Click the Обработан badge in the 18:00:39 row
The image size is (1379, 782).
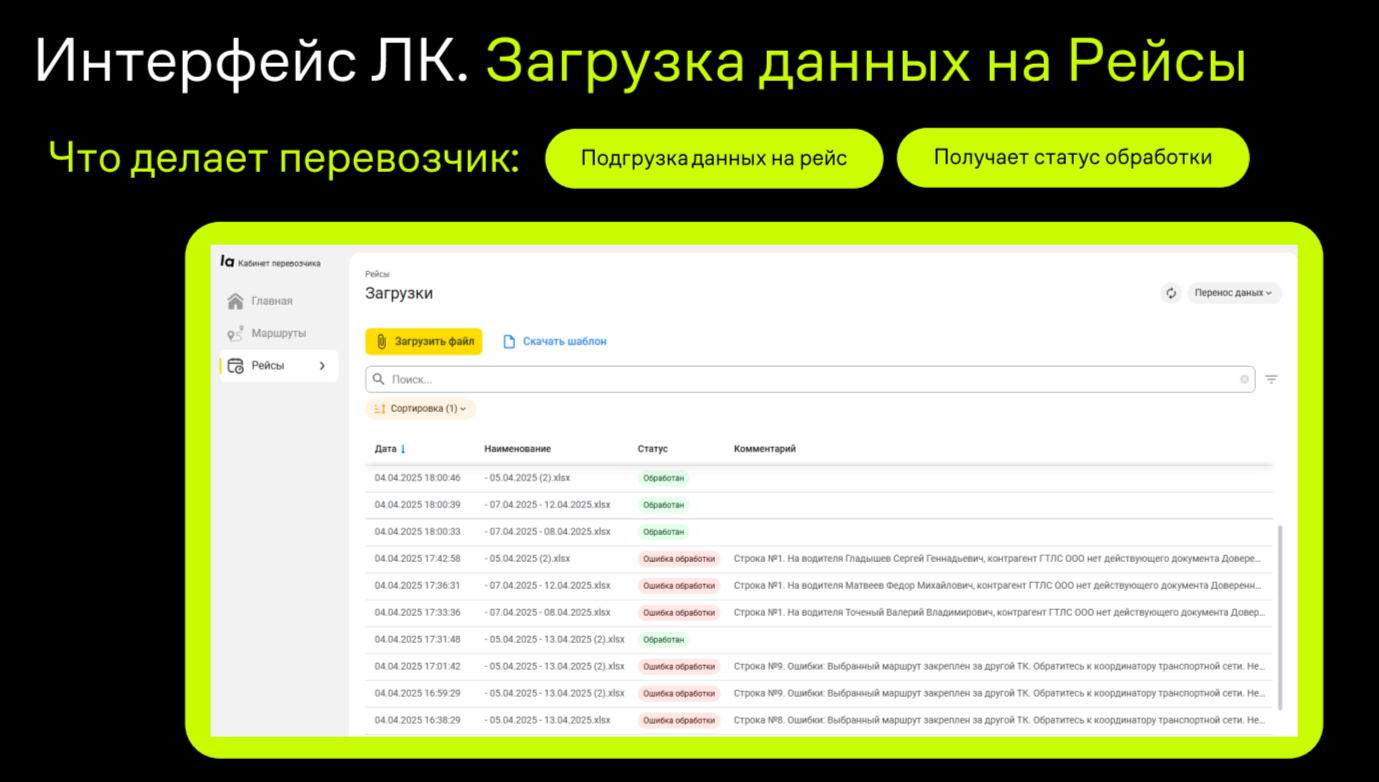click(x=663, y=505)
